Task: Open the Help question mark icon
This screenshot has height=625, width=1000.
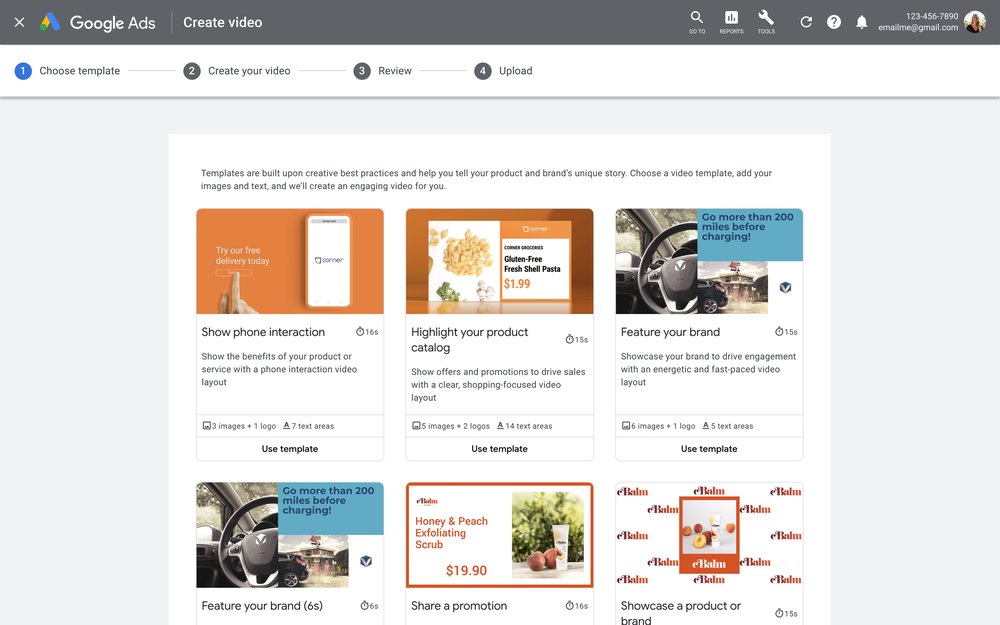Action: pyautogui.click(x=833, y=21)
